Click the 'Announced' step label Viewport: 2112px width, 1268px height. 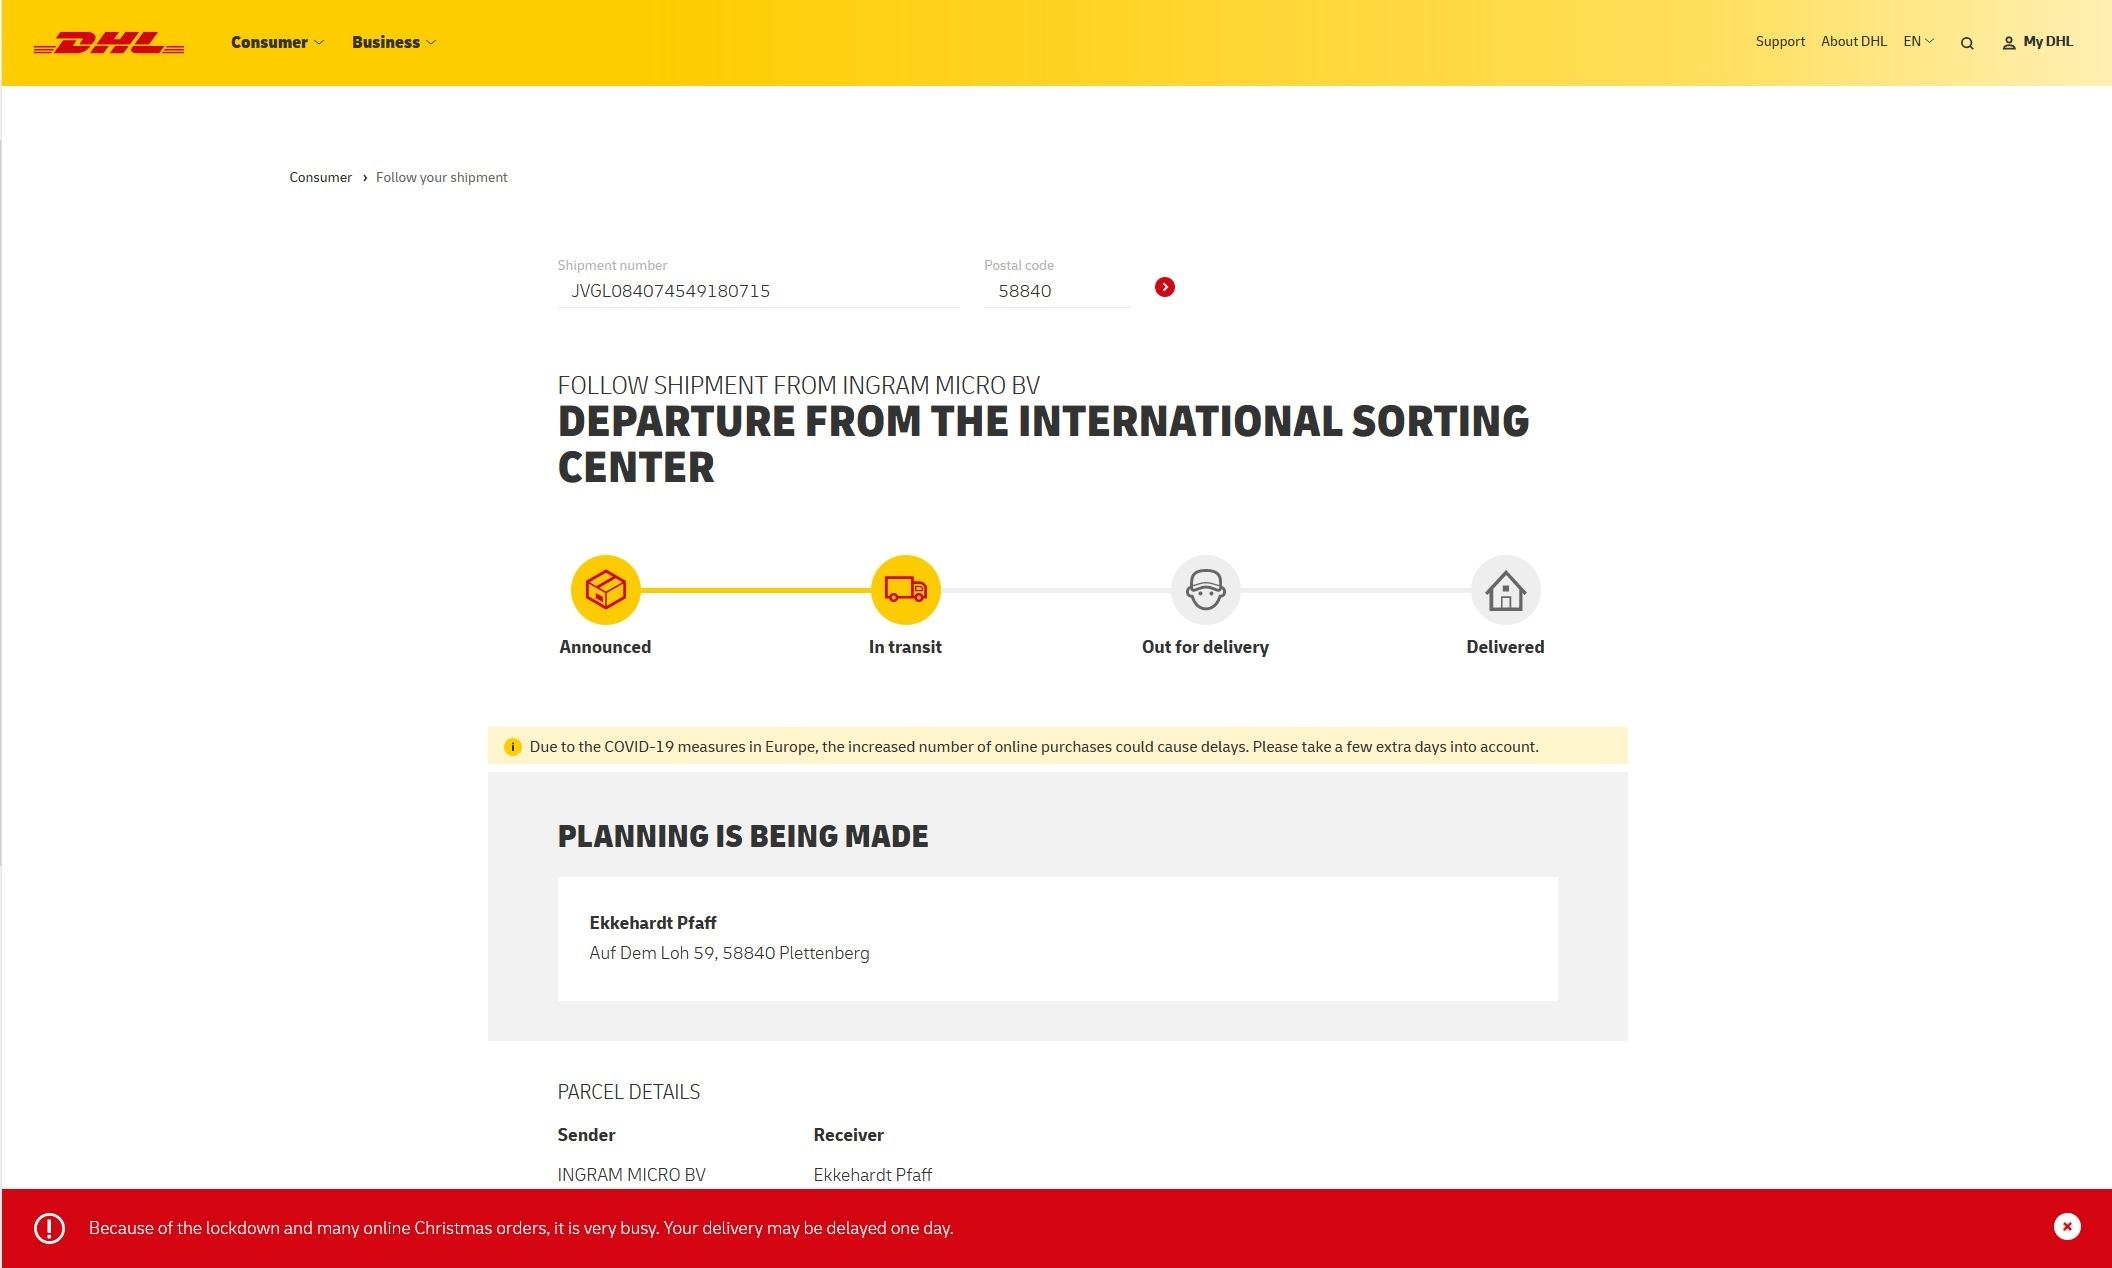605,647
